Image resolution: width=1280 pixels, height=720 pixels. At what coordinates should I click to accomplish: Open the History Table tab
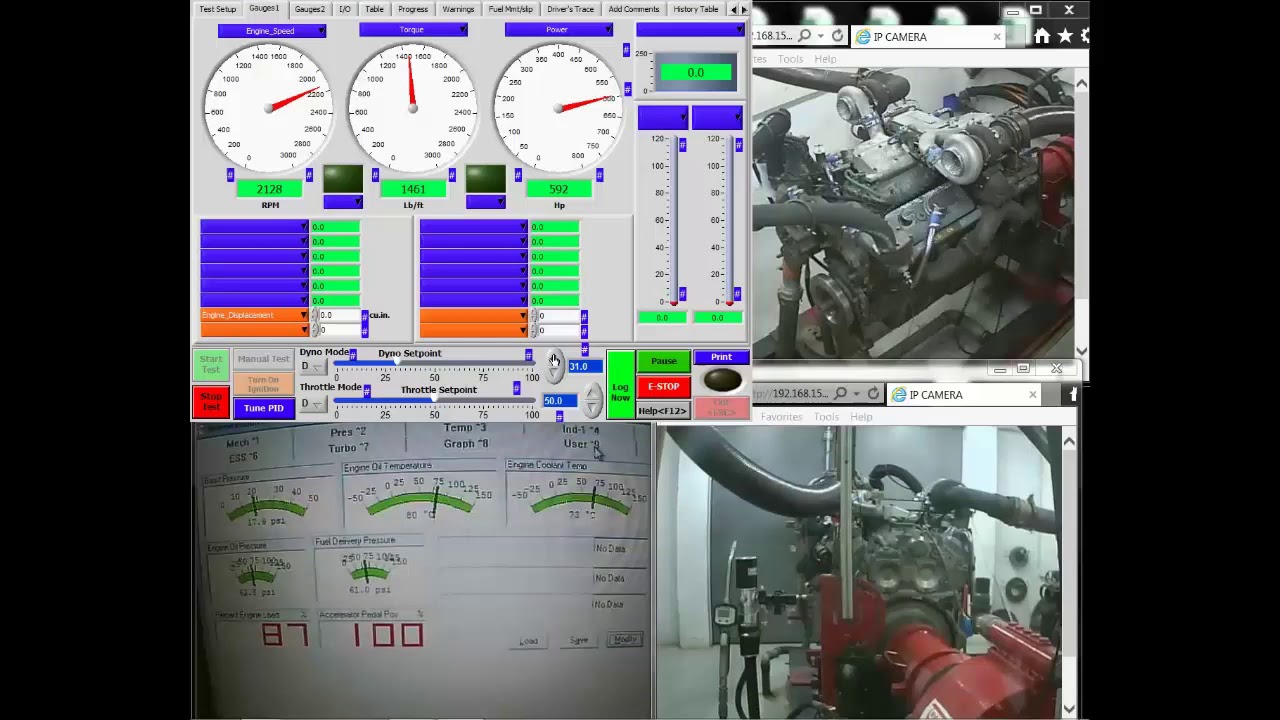pyautogui.click(x=695, y=9)
